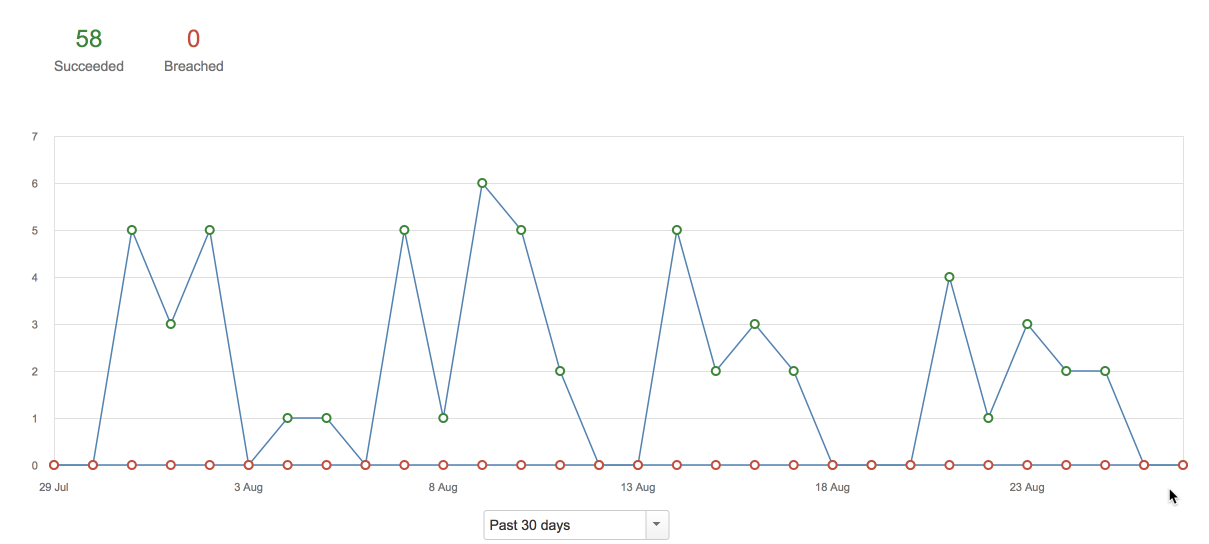Pick the 16 Aug green point at 3
The image size is (1209, 544).
click(x=755, y=324)
